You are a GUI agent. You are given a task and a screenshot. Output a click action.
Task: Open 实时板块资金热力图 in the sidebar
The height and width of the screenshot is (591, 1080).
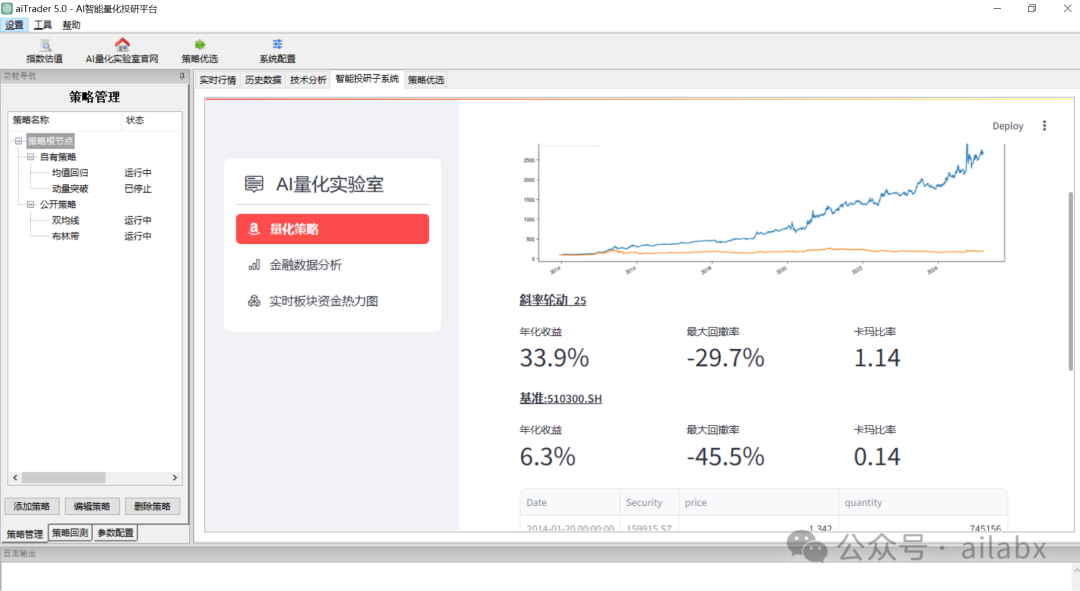tap(332, 301)
